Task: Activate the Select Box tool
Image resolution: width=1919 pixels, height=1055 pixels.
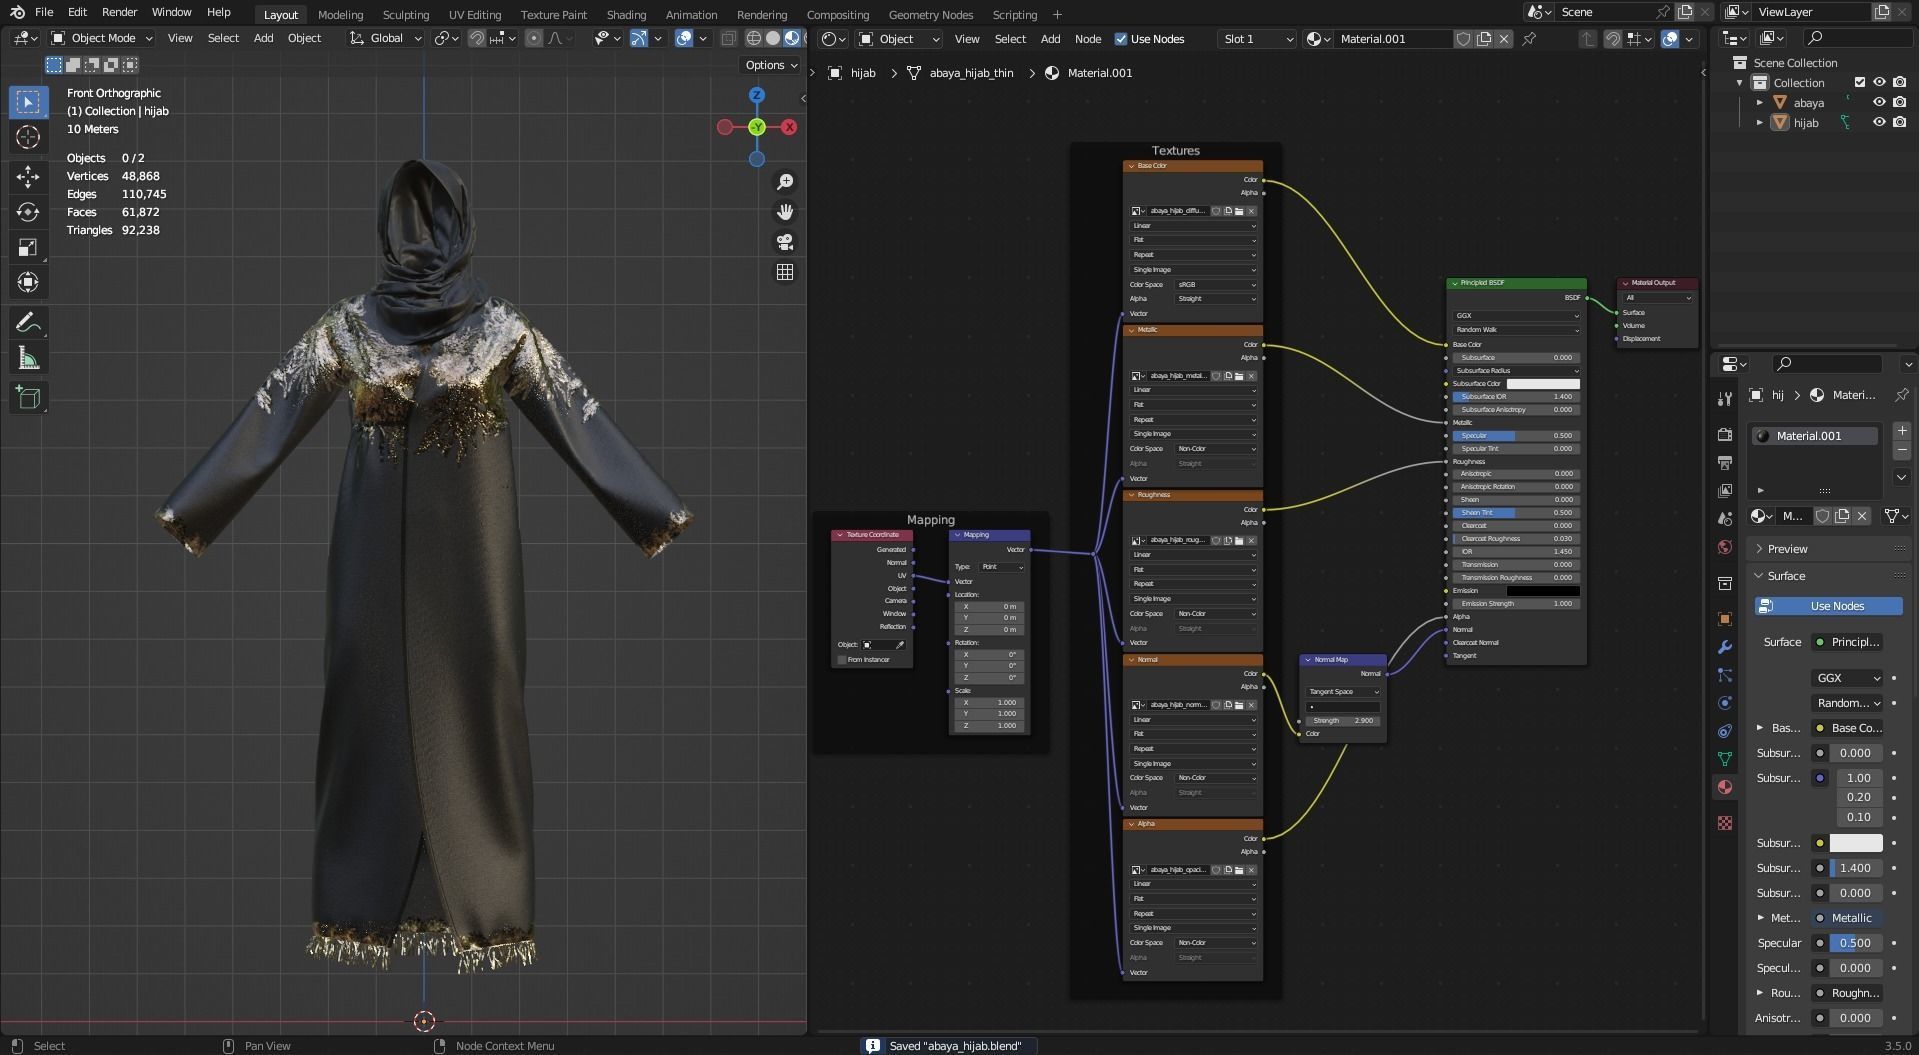Action: point(28,102)
